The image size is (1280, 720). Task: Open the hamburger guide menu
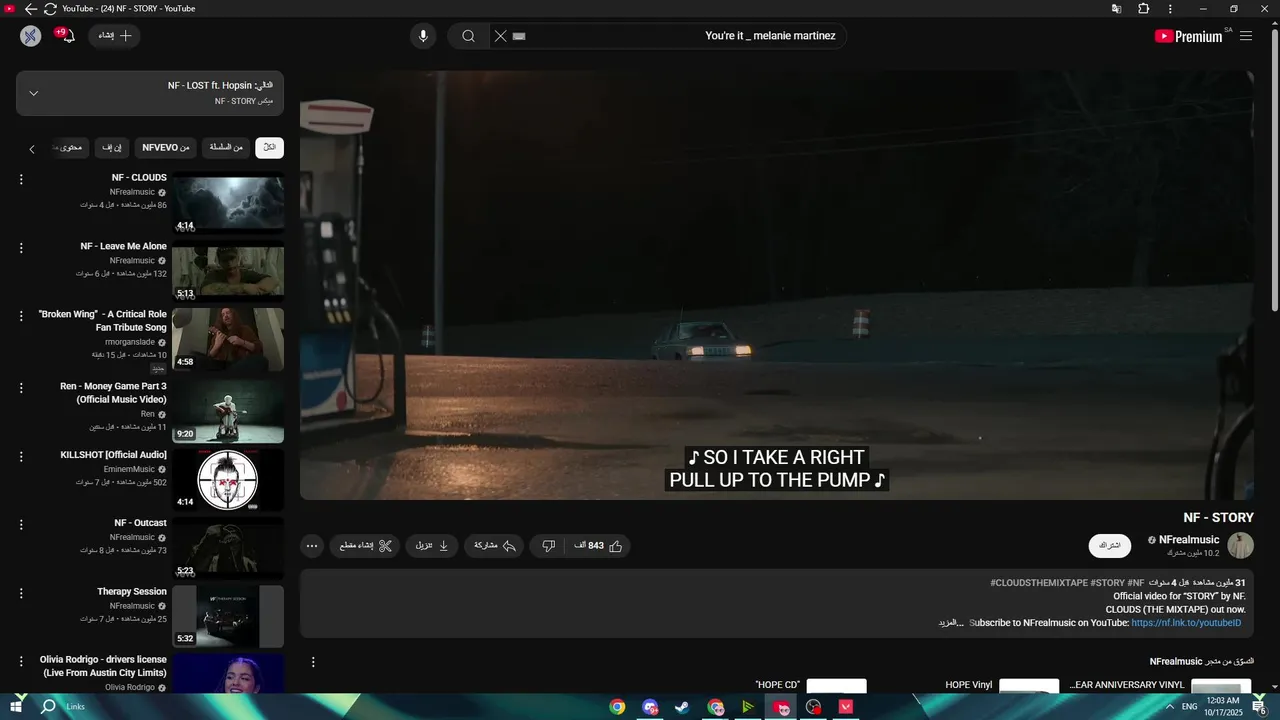[x=1246, y=36]
